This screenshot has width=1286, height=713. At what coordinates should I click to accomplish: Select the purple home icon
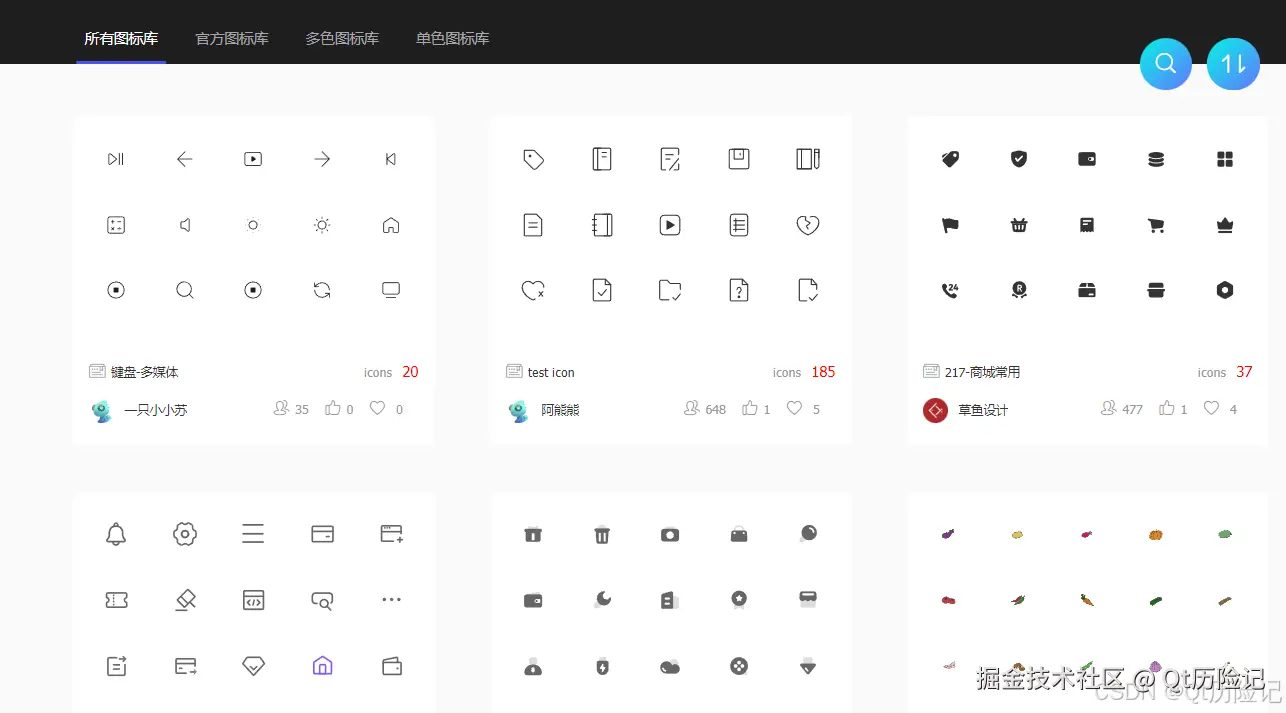coord(322,665)
